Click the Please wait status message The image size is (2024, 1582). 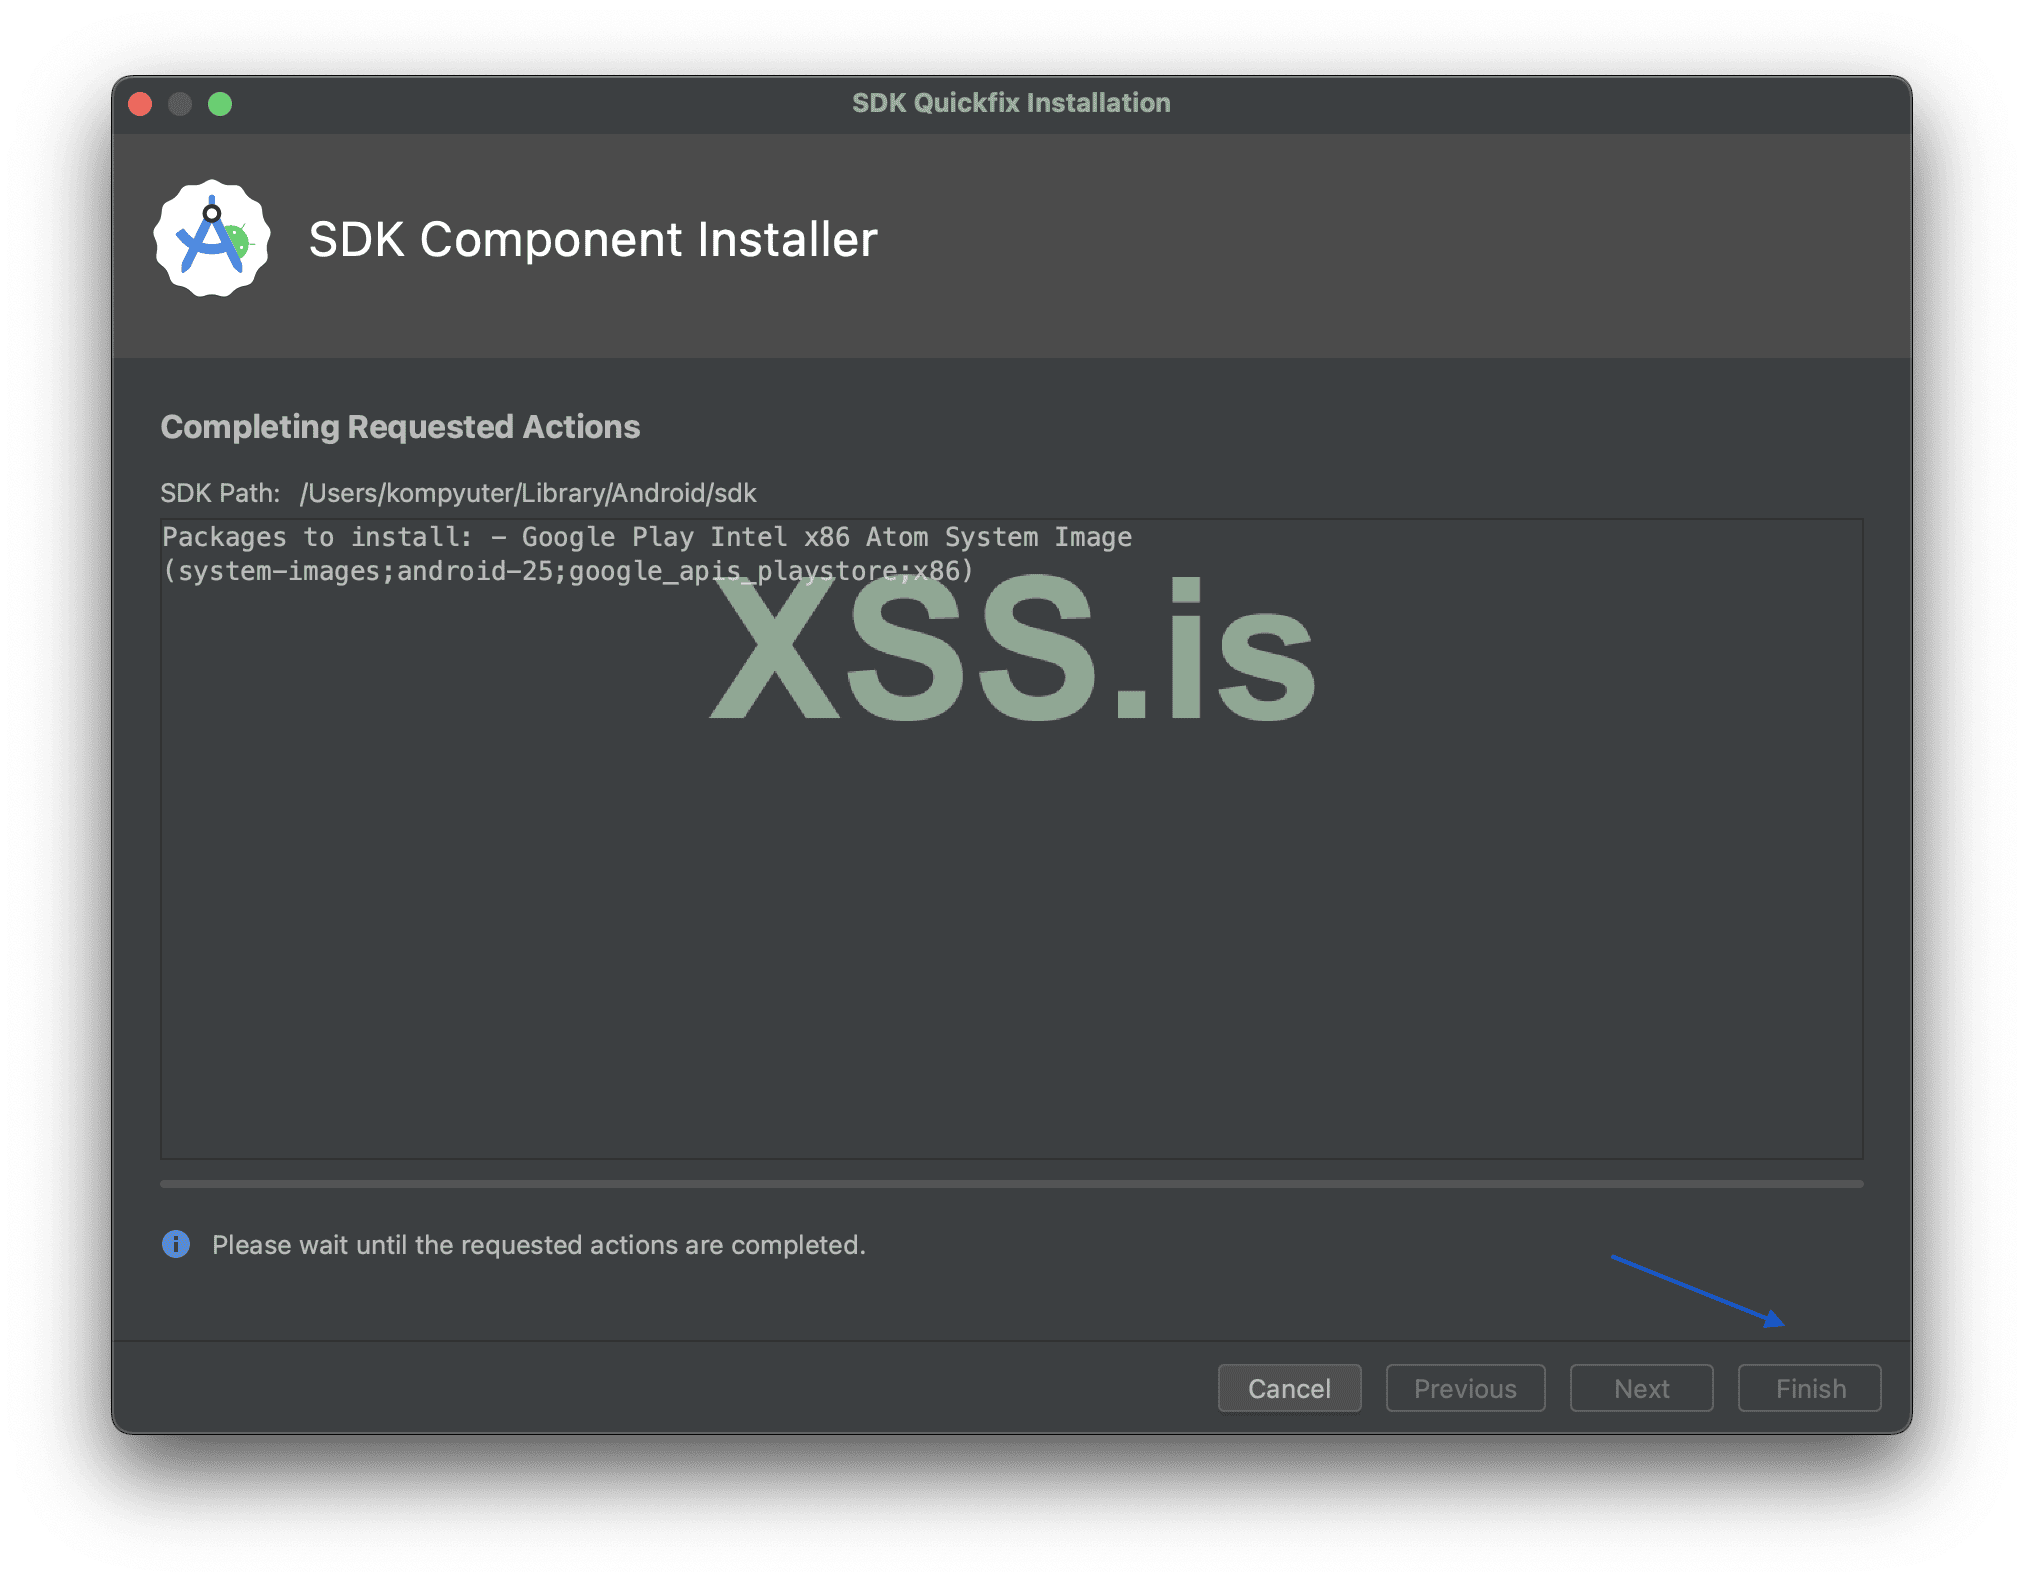(538, 1245)
